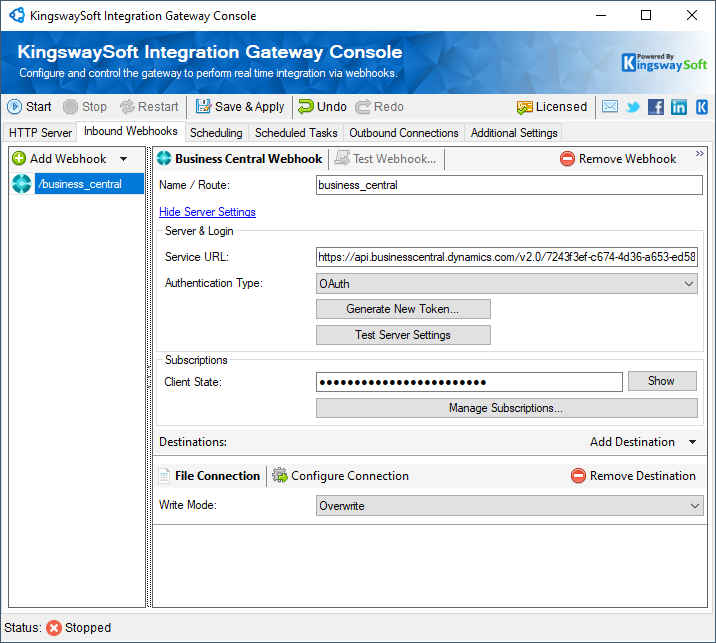Image resolution: width=716 pixels, height=643 pixels.
Task: Click the Stop toolbar button
Action: pos(85,107)
